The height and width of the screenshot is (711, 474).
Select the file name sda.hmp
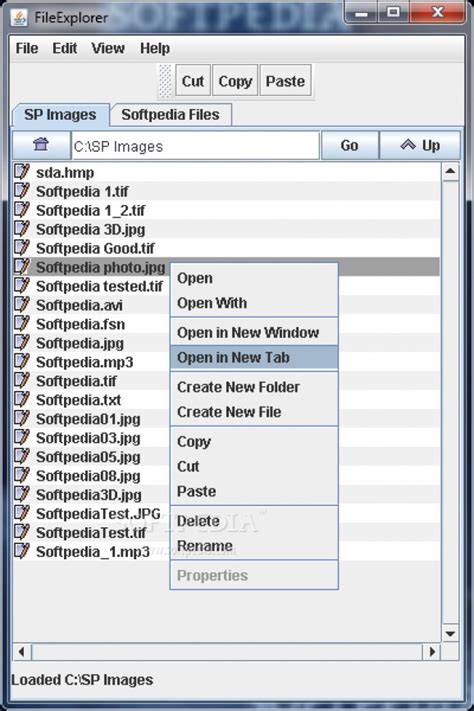tap(65, 172)
